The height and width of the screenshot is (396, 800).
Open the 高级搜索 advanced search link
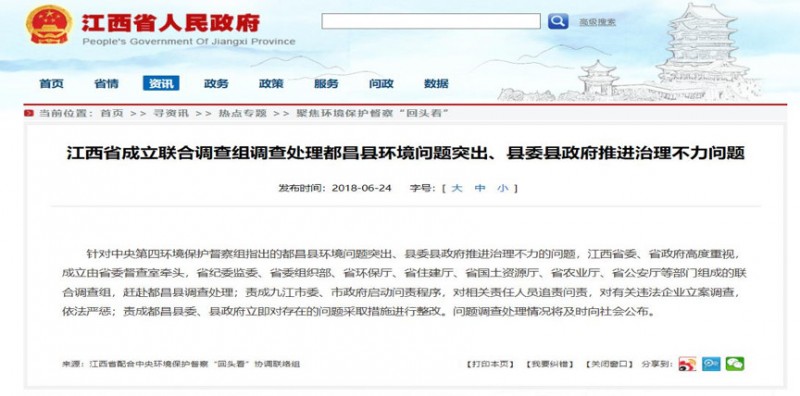tap(597, 22)
